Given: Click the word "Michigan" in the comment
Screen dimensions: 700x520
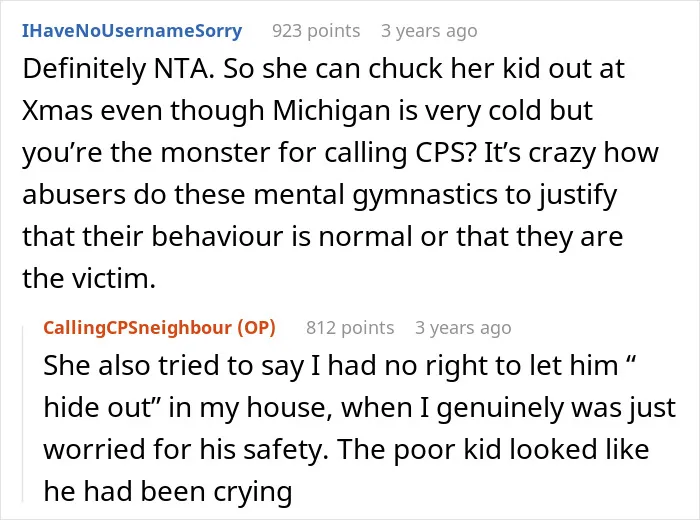Looking at the screenshot, I should click(x=331, y=110).
